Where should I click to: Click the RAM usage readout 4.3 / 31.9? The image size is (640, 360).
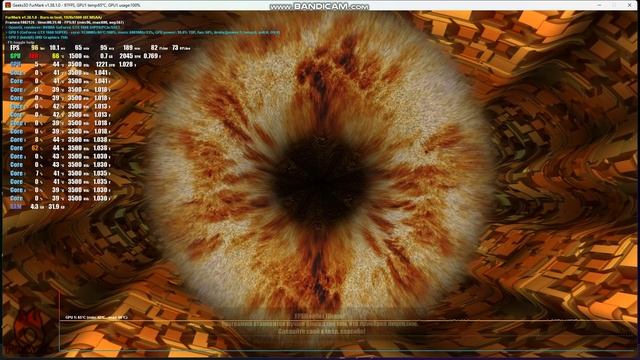click(x=38, y=207)
